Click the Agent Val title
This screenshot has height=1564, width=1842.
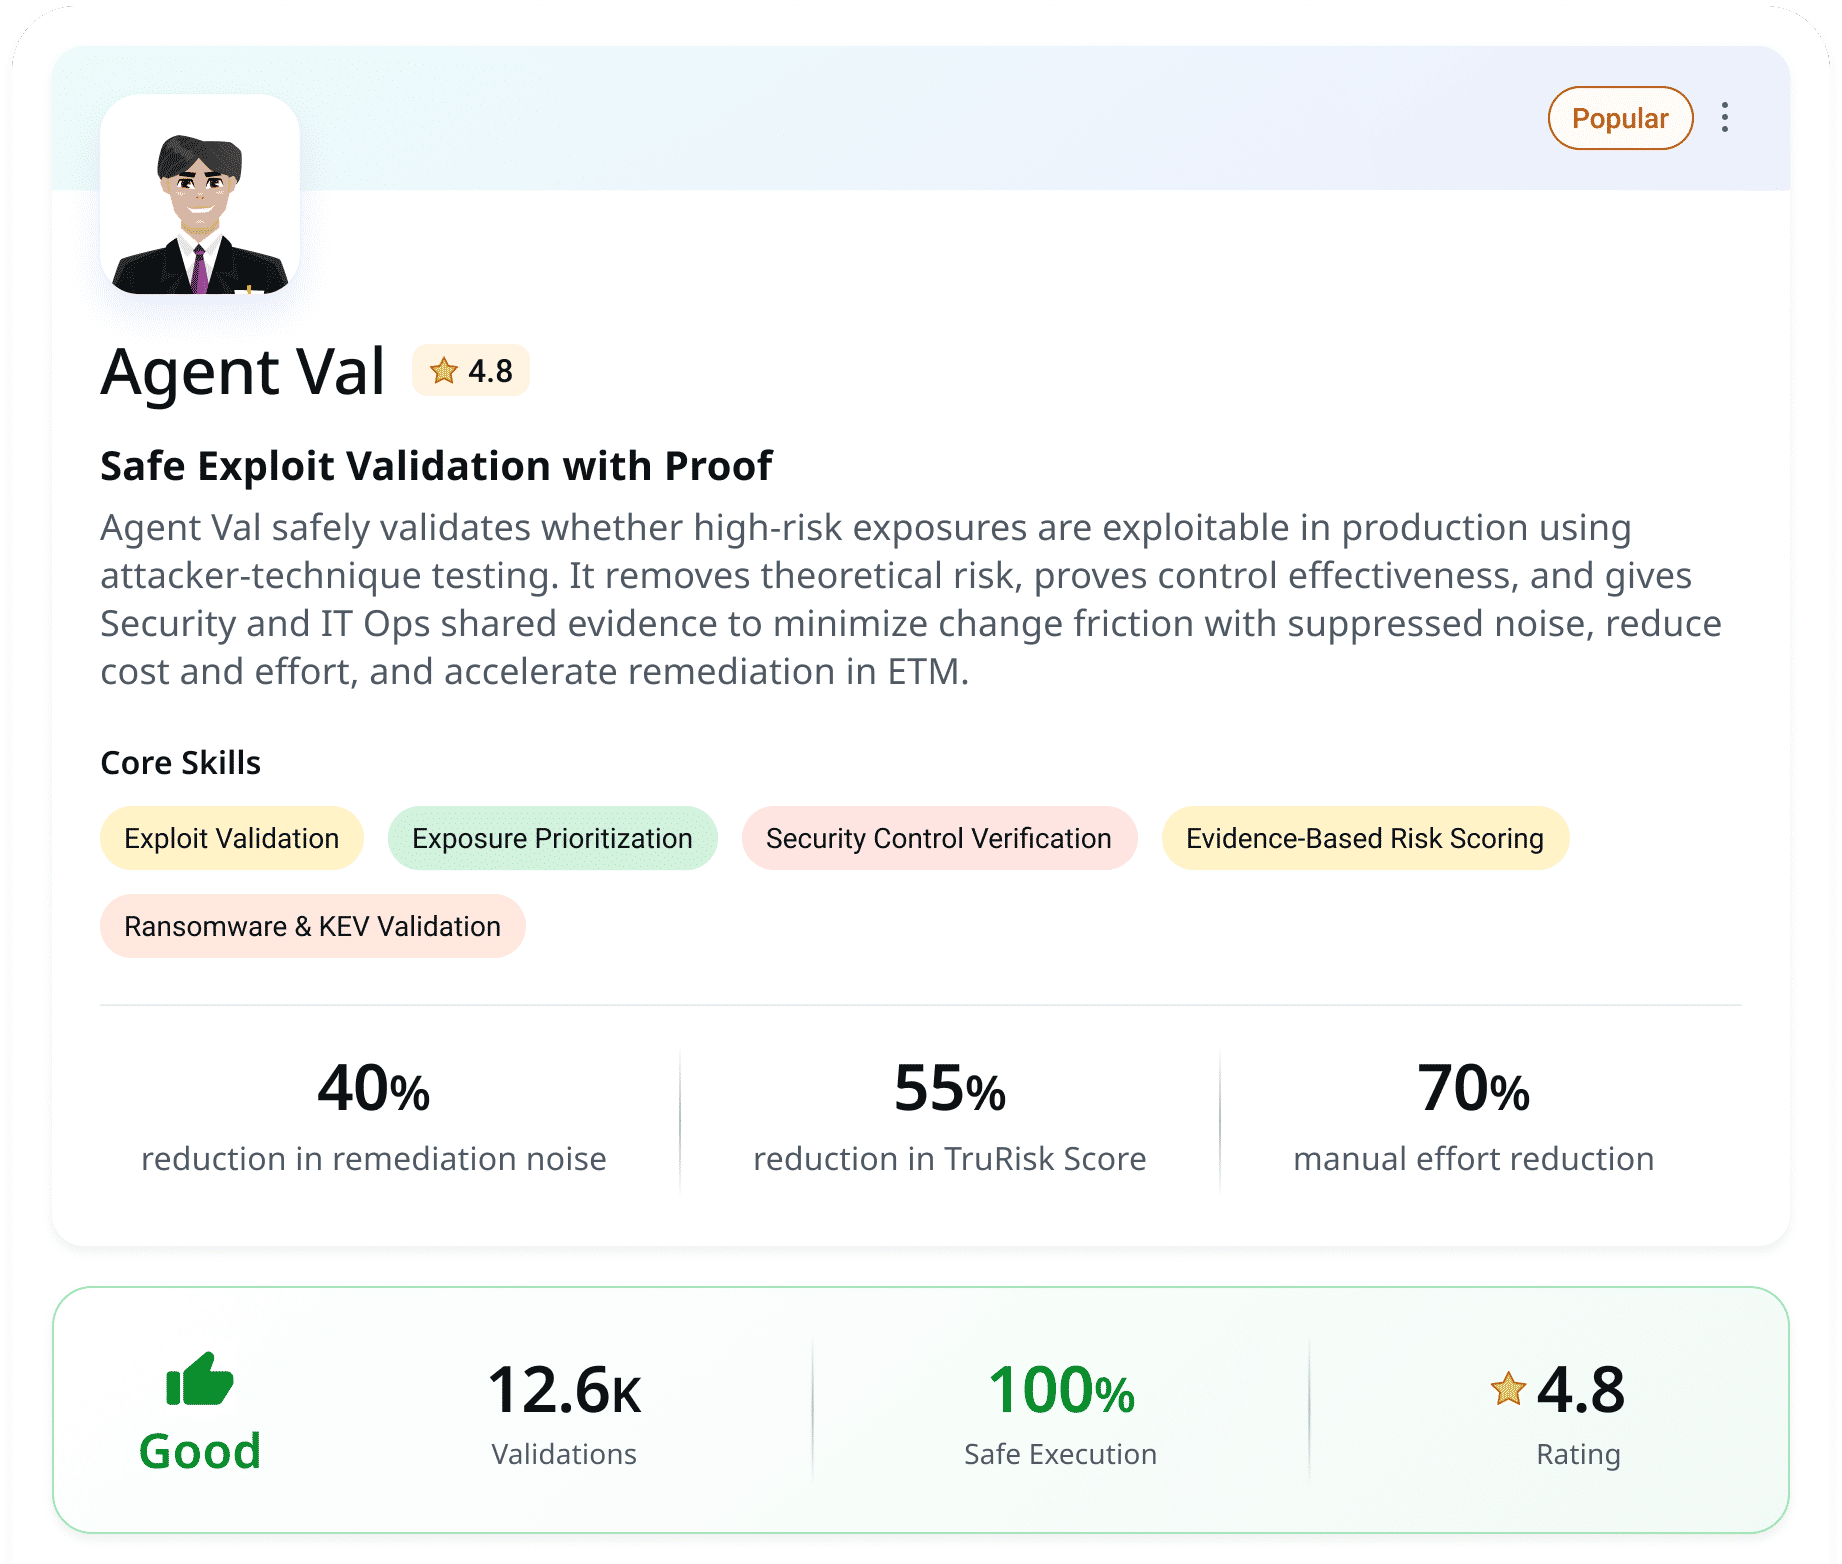243,372
